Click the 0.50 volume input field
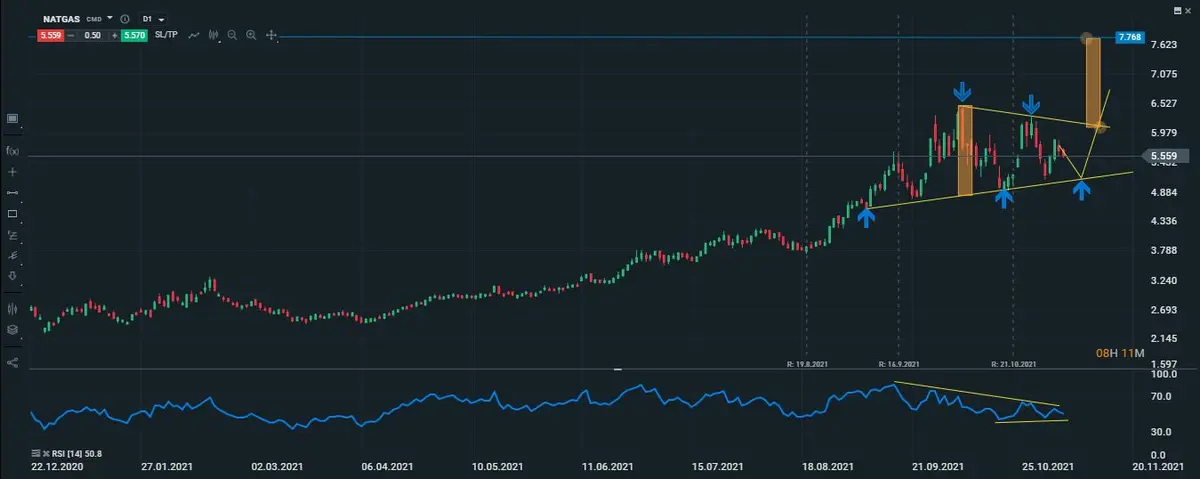 click(92, 36)
